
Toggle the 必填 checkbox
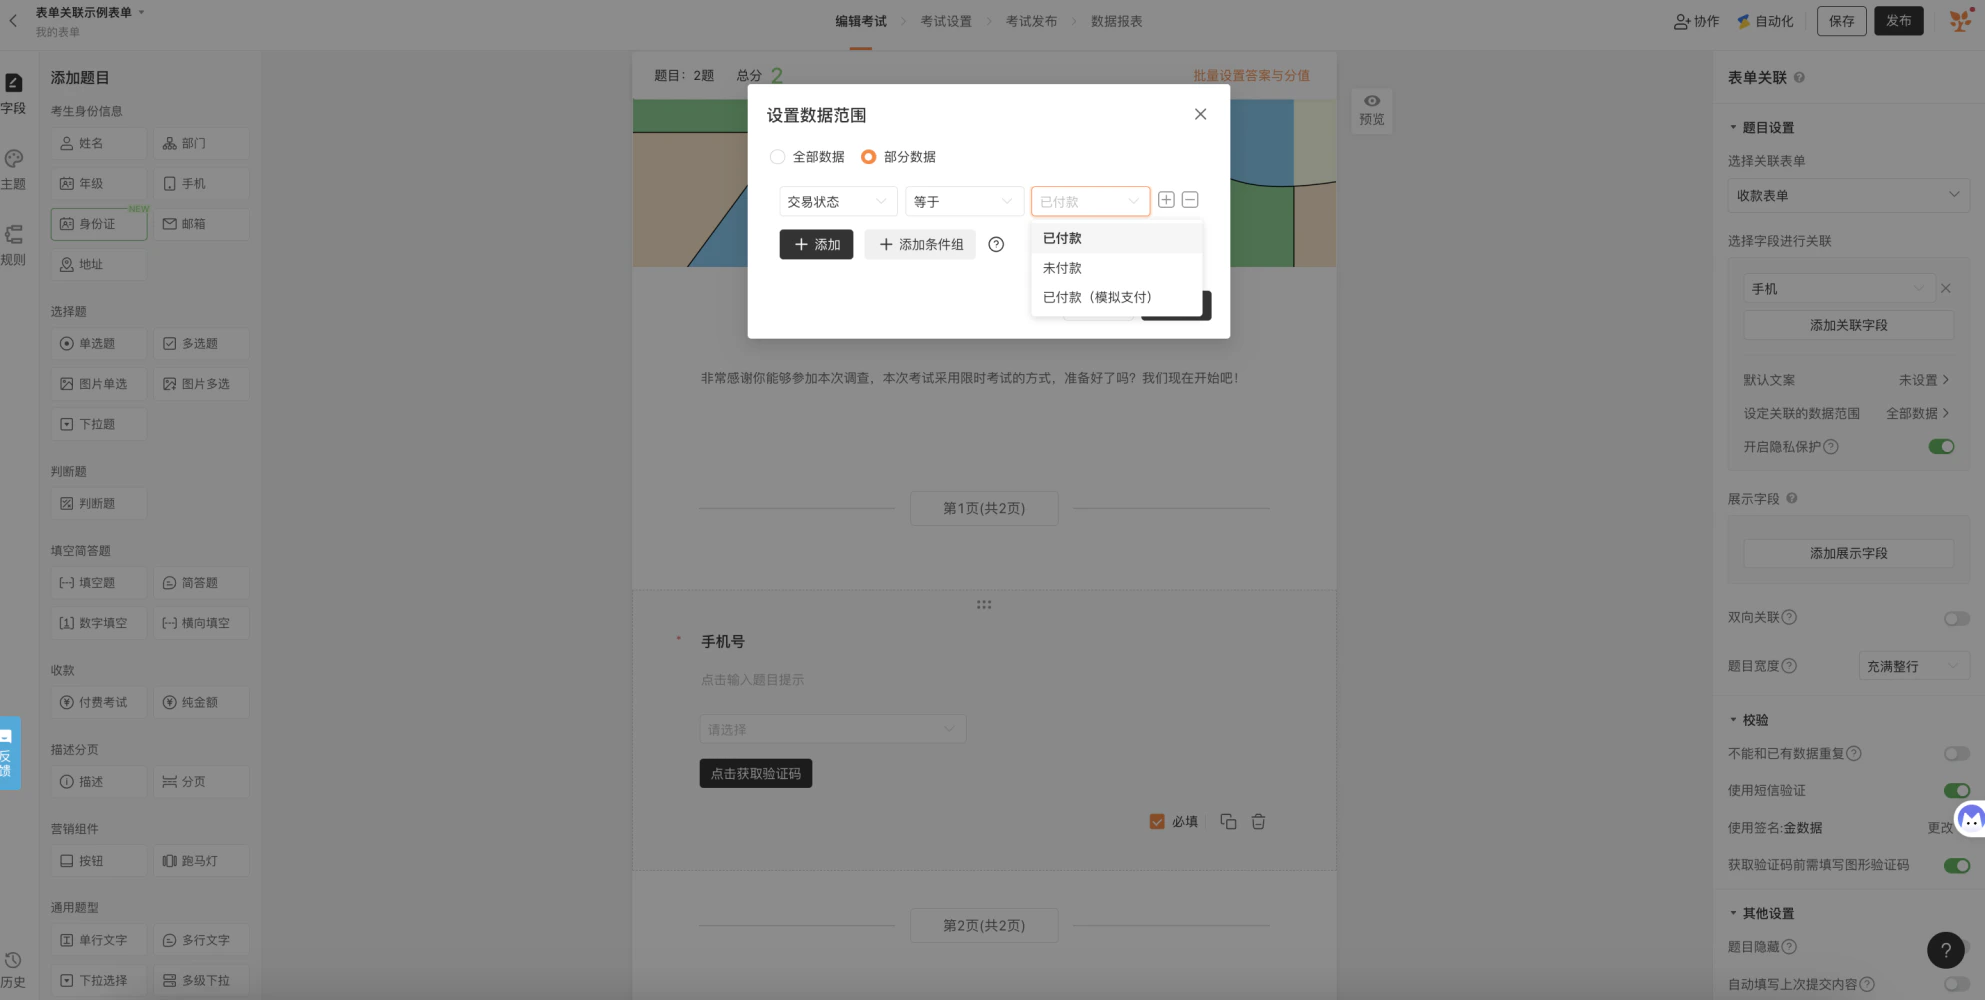click(1157, 822)
